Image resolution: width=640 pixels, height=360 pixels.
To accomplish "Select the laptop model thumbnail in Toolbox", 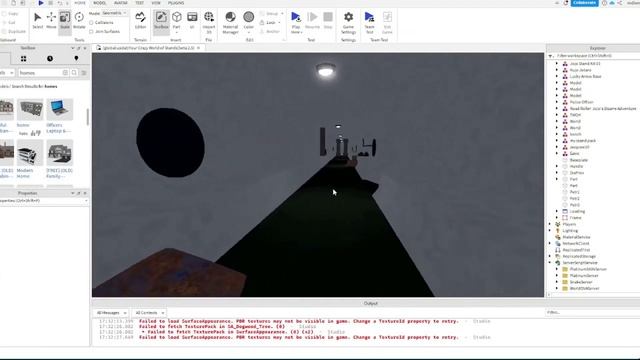I will pos(60,109).
